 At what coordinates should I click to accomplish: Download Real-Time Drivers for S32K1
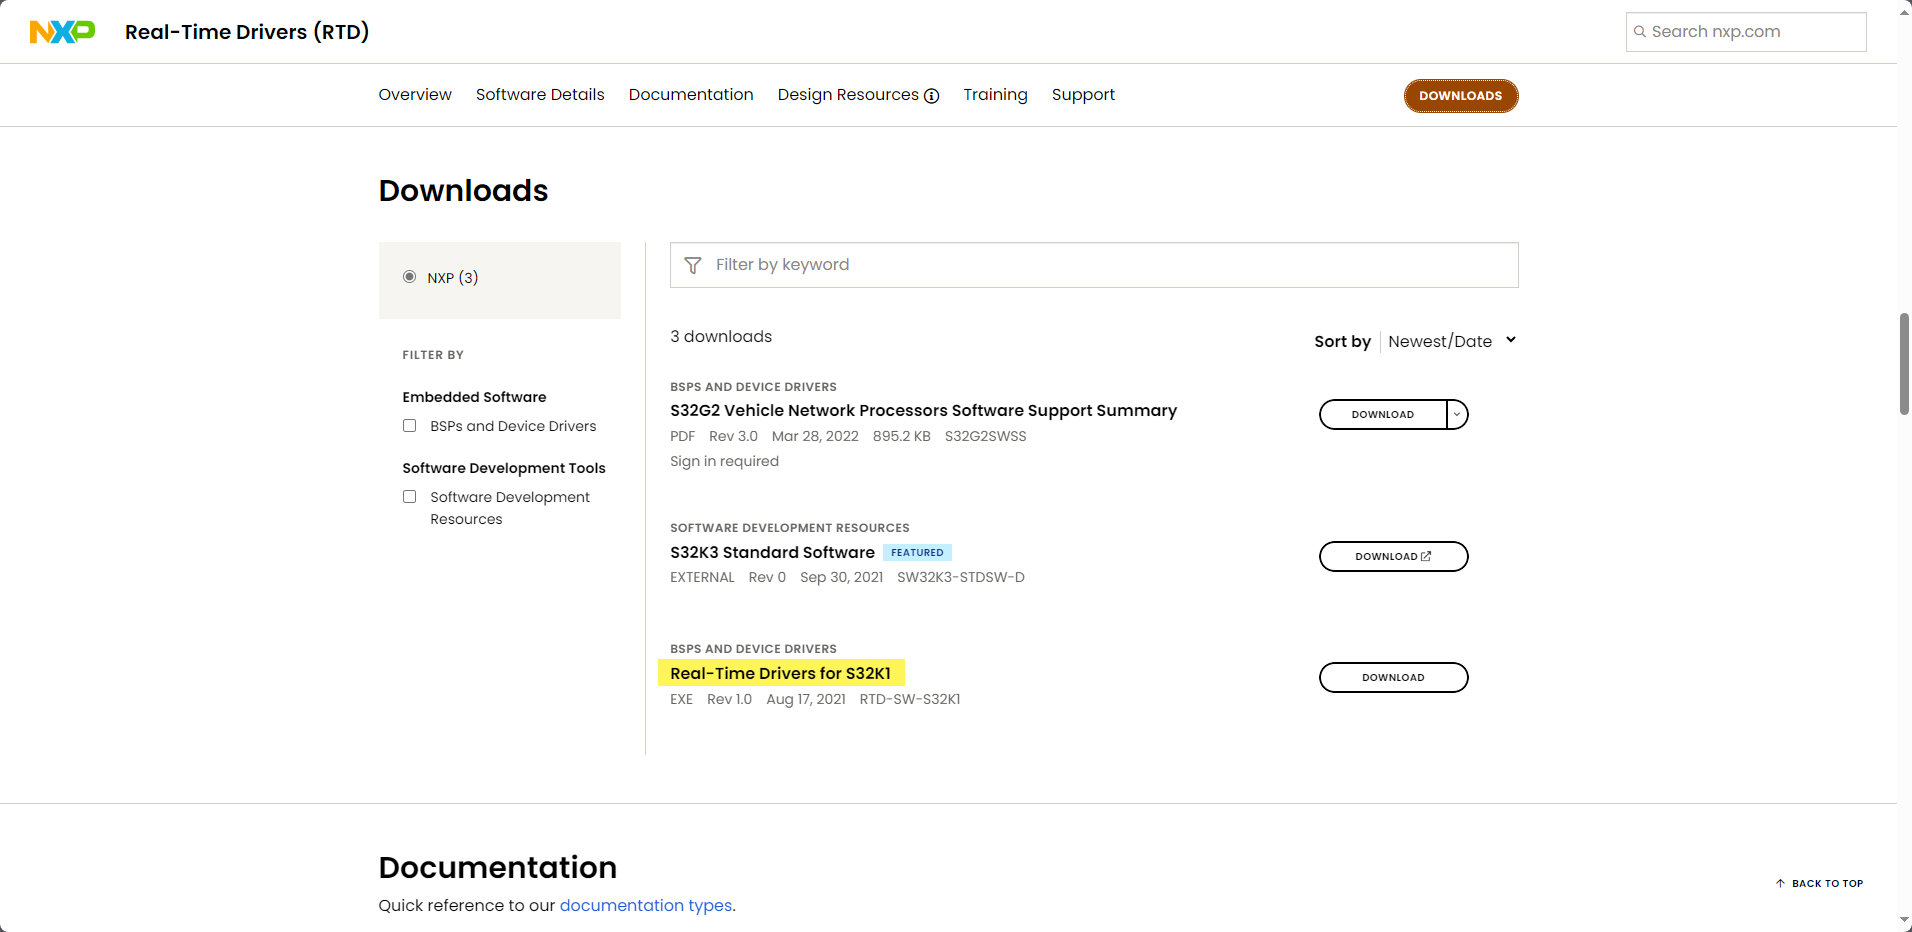pos(1393,677)
